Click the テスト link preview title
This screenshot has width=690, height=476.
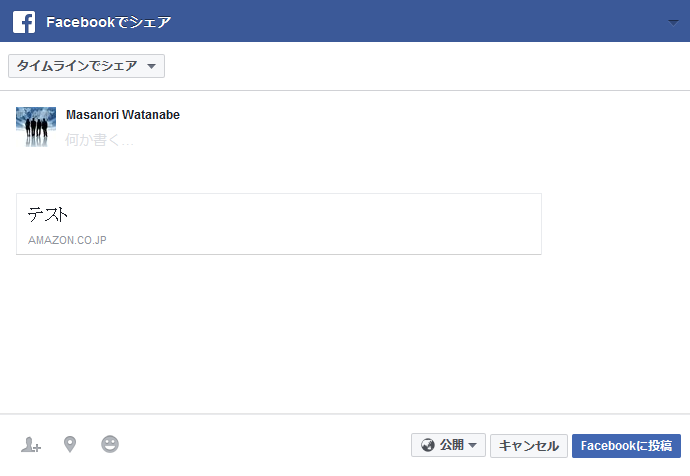coord(48,214)
